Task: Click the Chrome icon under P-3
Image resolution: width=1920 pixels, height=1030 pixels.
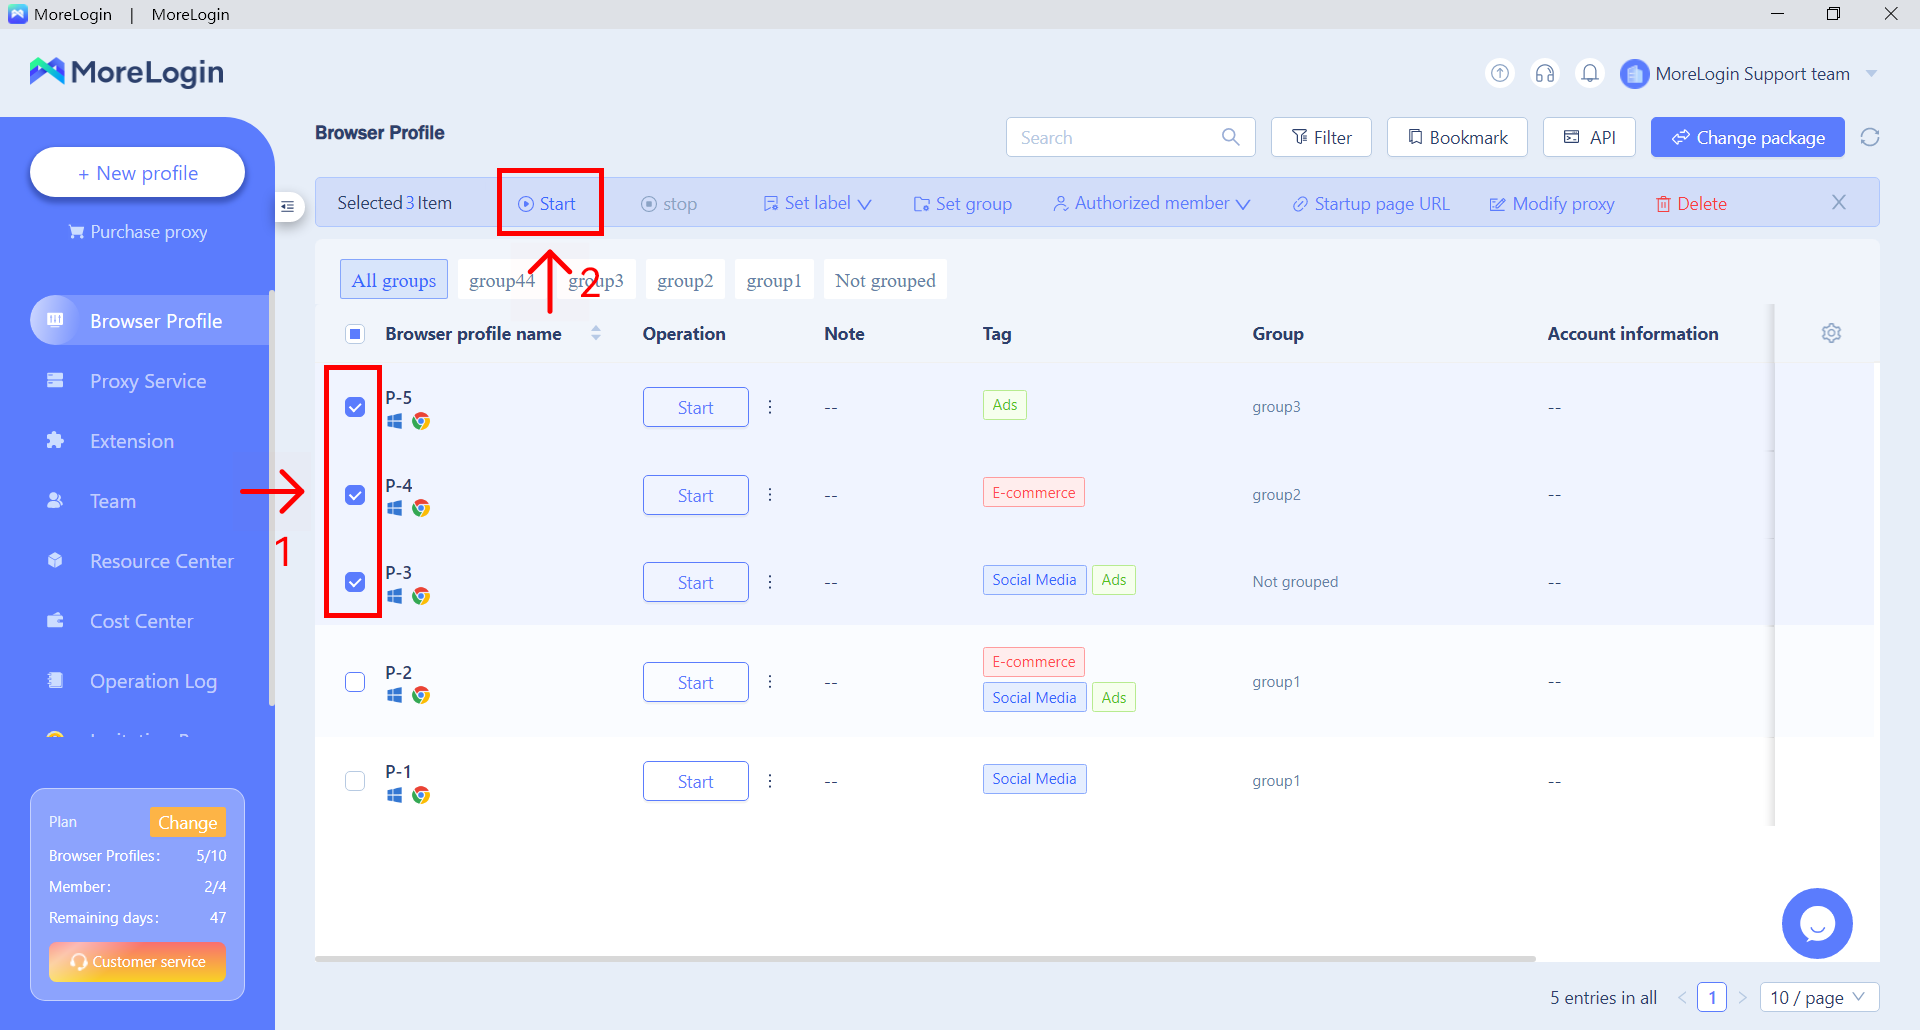Action: click(421, 596)
